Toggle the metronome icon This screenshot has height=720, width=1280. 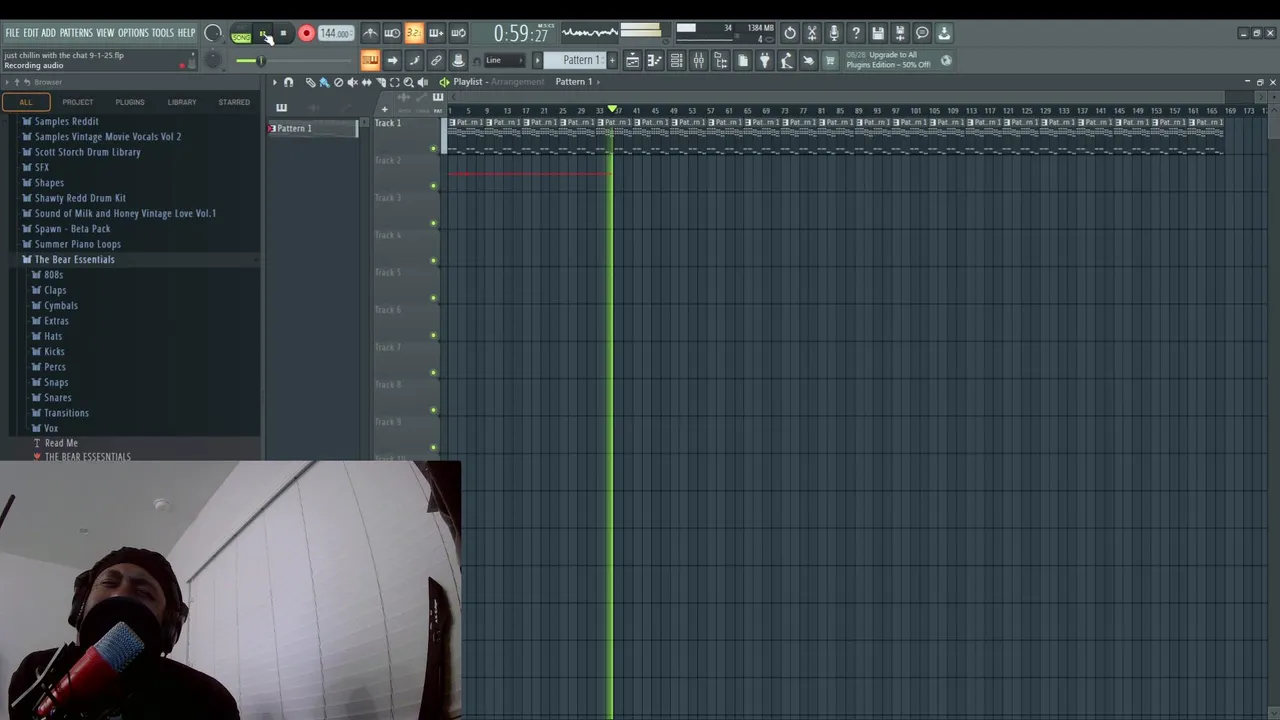[370, 33]
